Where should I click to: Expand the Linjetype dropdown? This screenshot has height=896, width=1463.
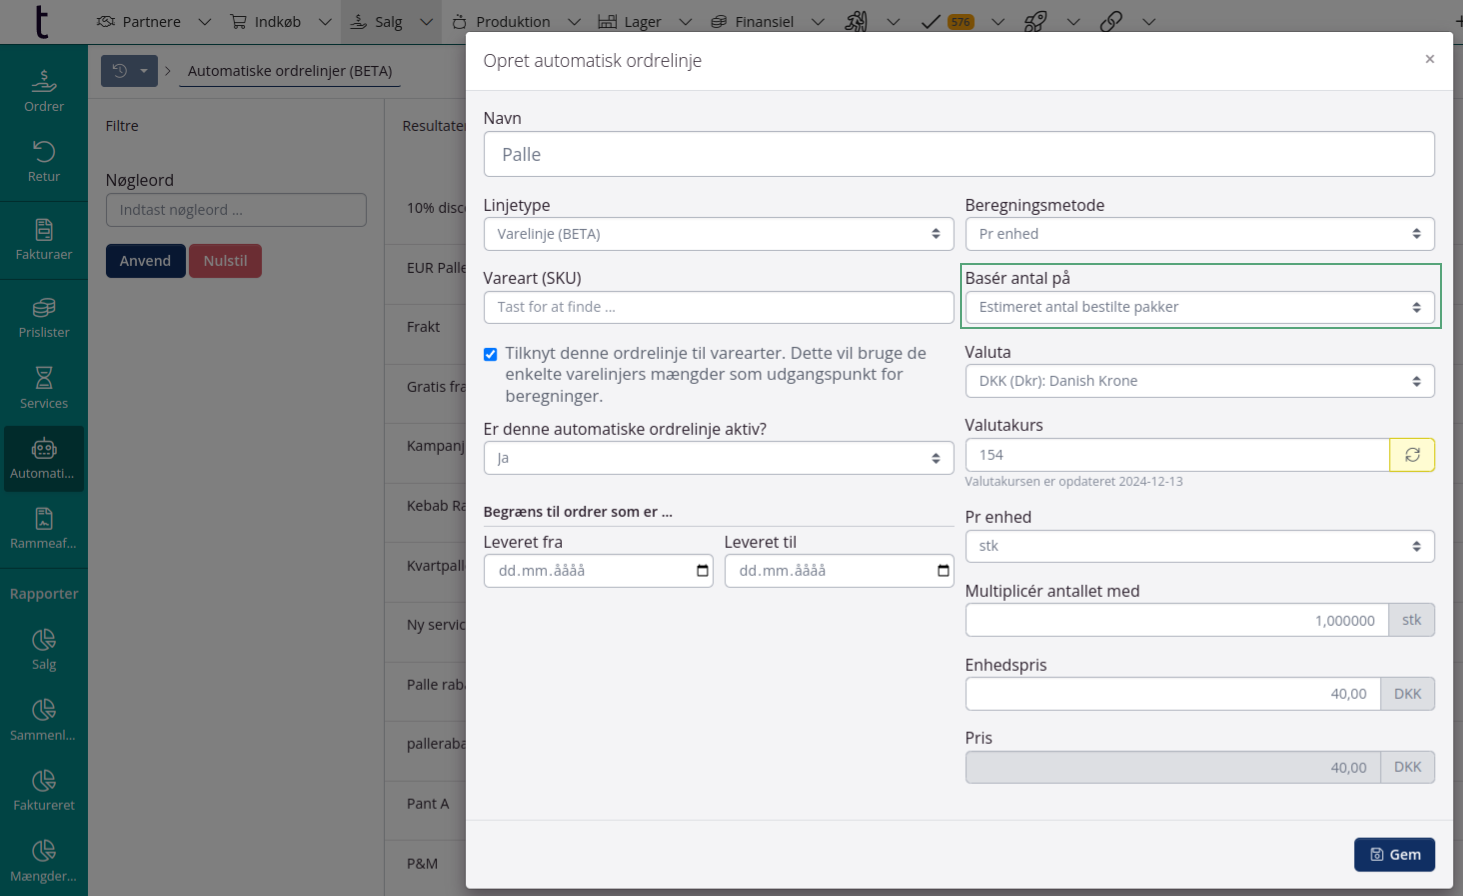click(717, 234)
